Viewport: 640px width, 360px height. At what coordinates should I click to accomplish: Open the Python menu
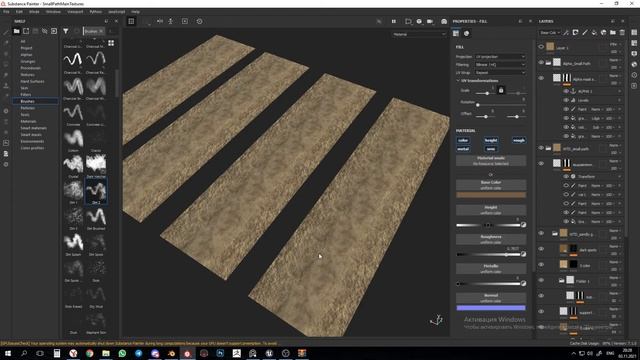pos(96,12)
